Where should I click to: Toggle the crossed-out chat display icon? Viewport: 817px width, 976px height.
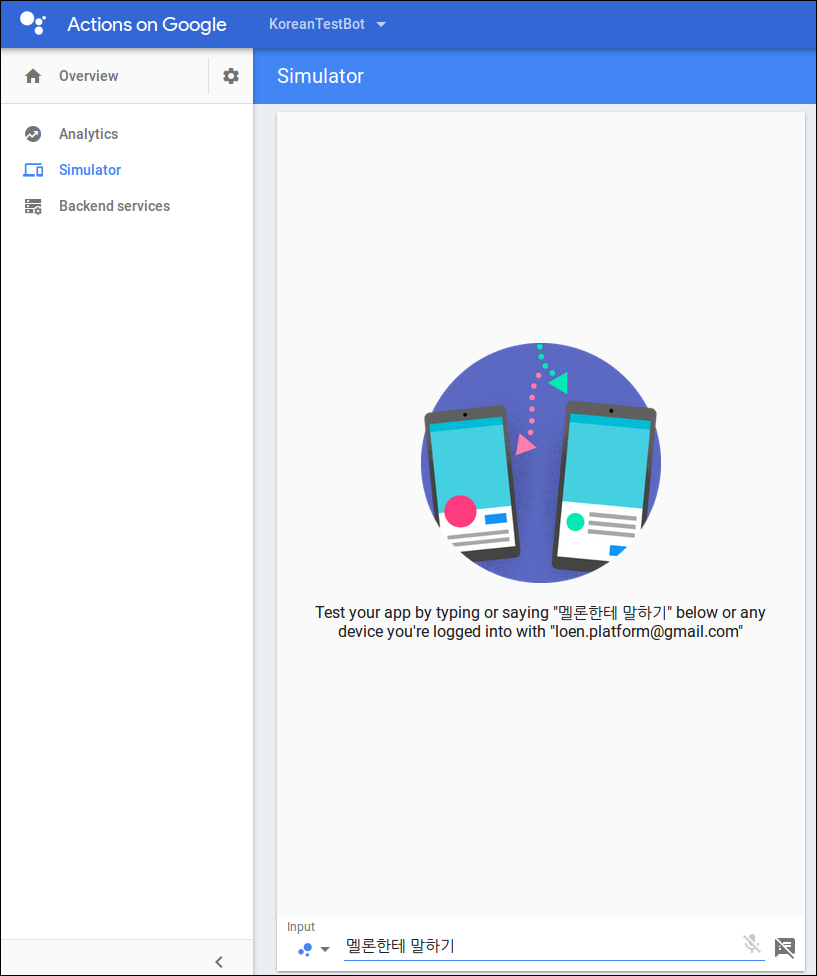tap(785, 947)
